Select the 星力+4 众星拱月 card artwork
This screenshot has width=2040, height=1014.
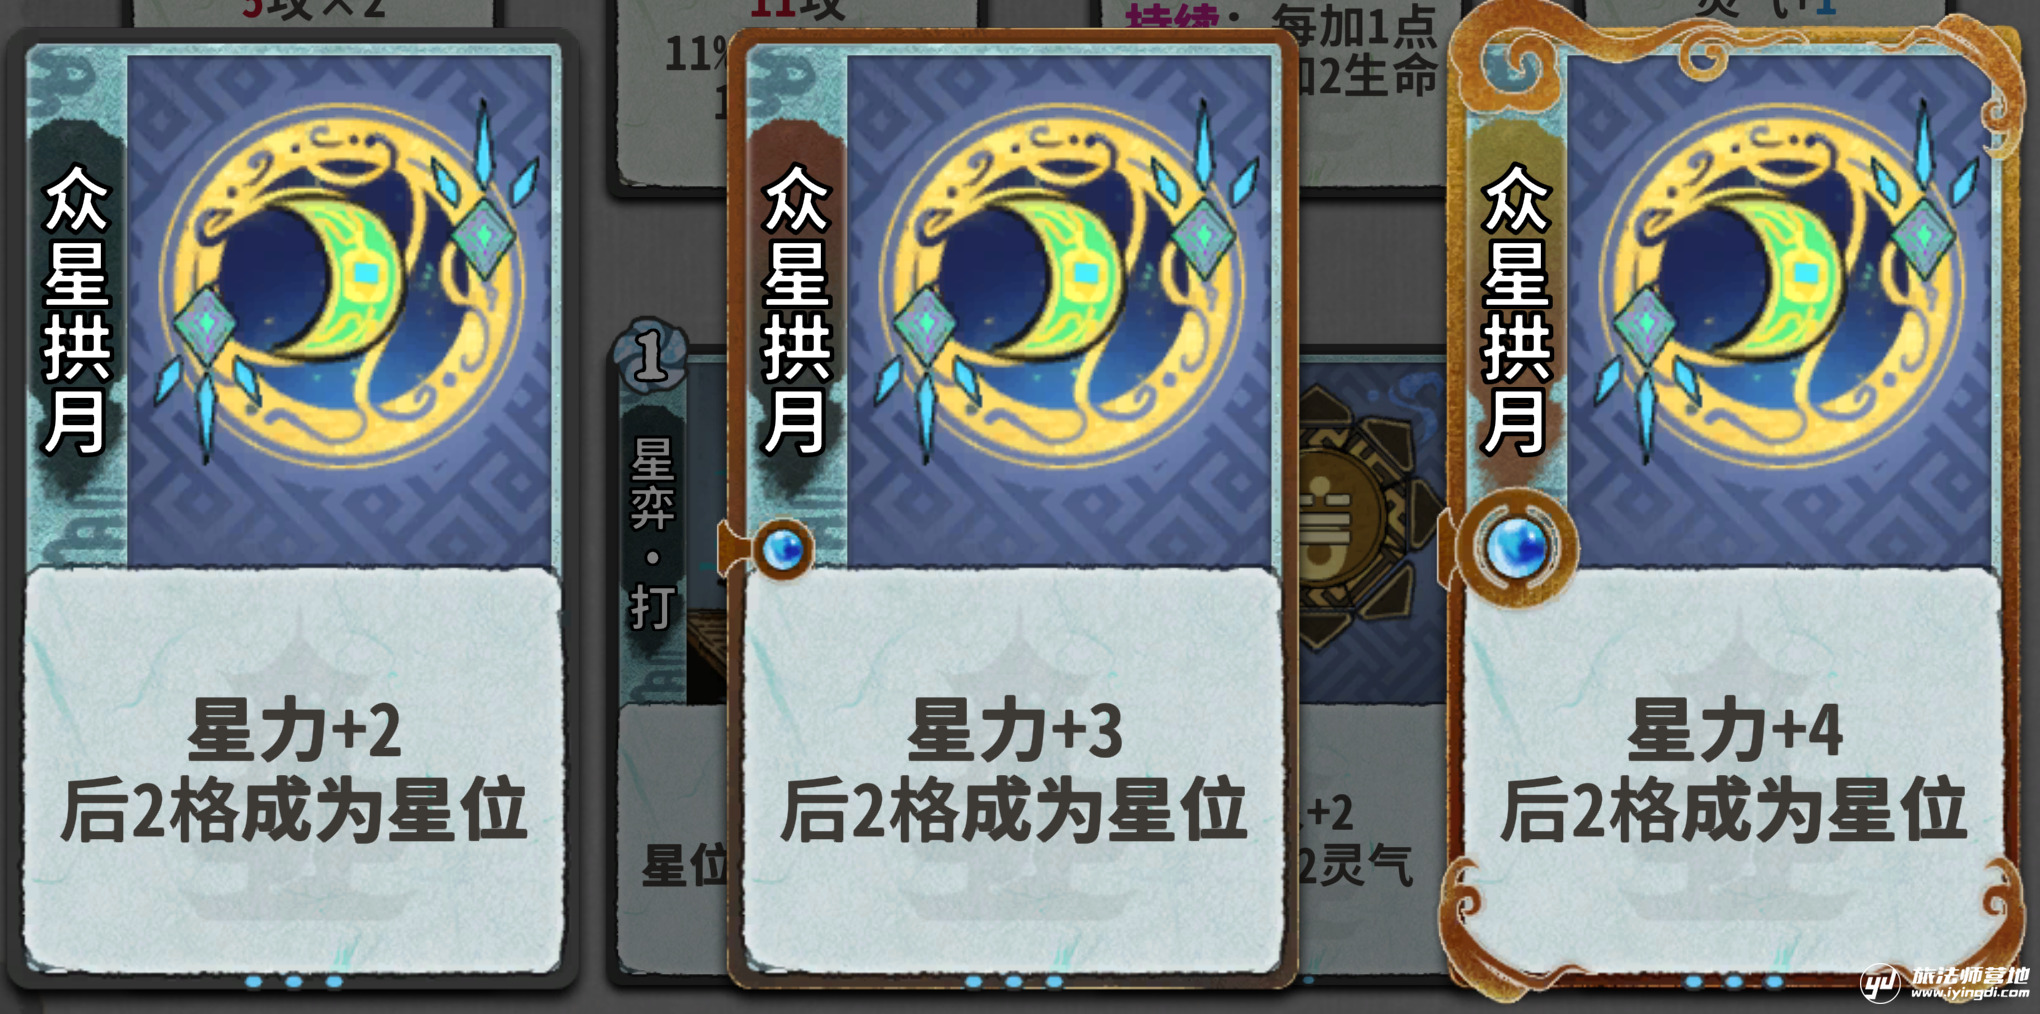[1778, 310]
